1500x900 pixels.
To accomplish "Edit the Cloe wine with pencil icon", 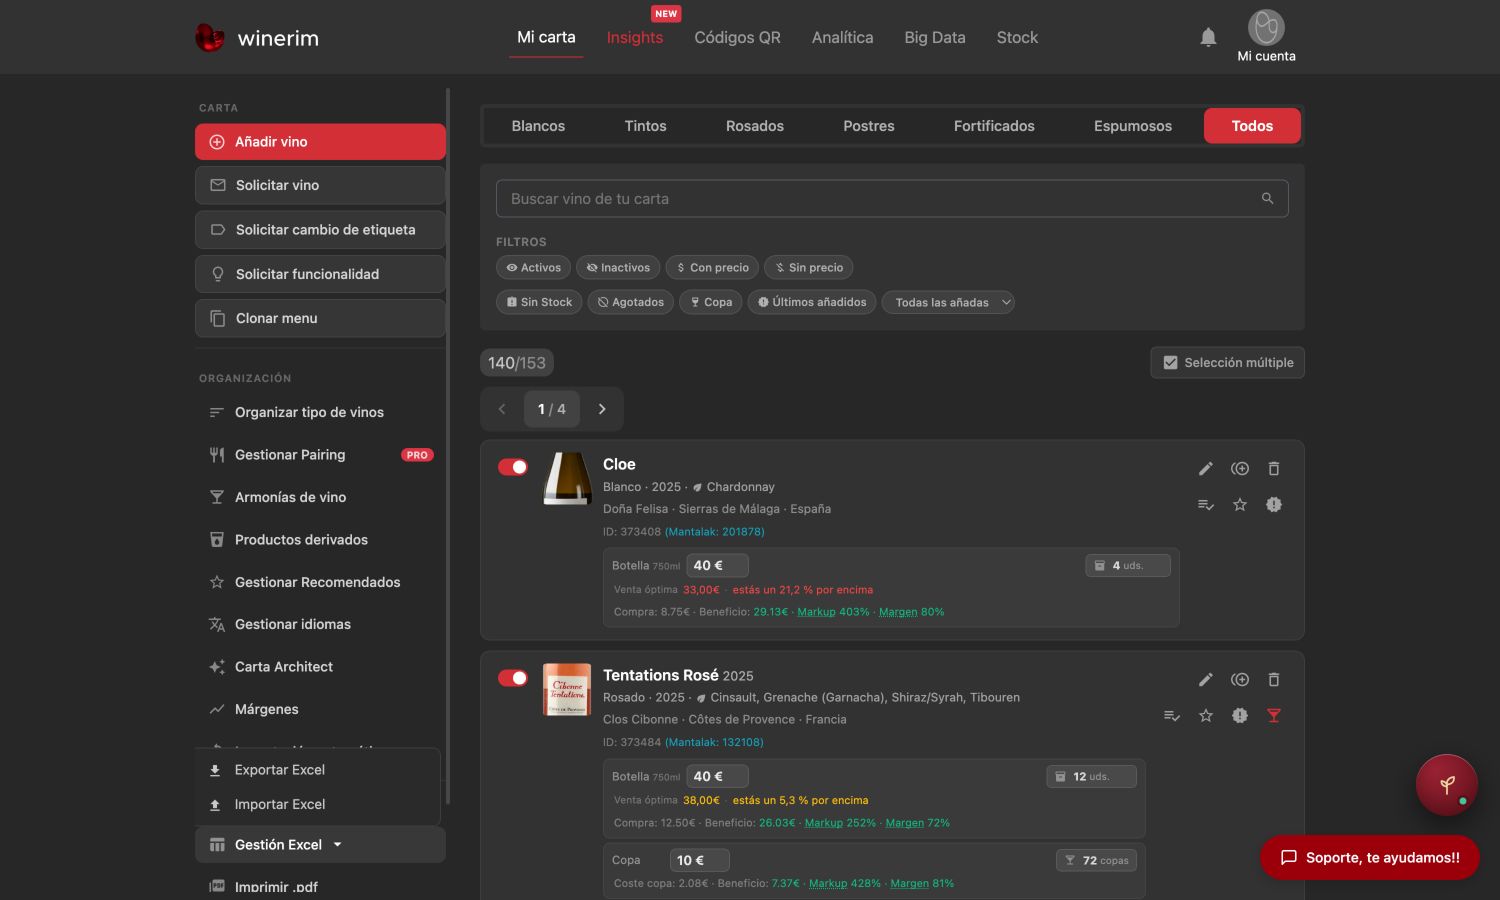I will tap(1206, 469).
